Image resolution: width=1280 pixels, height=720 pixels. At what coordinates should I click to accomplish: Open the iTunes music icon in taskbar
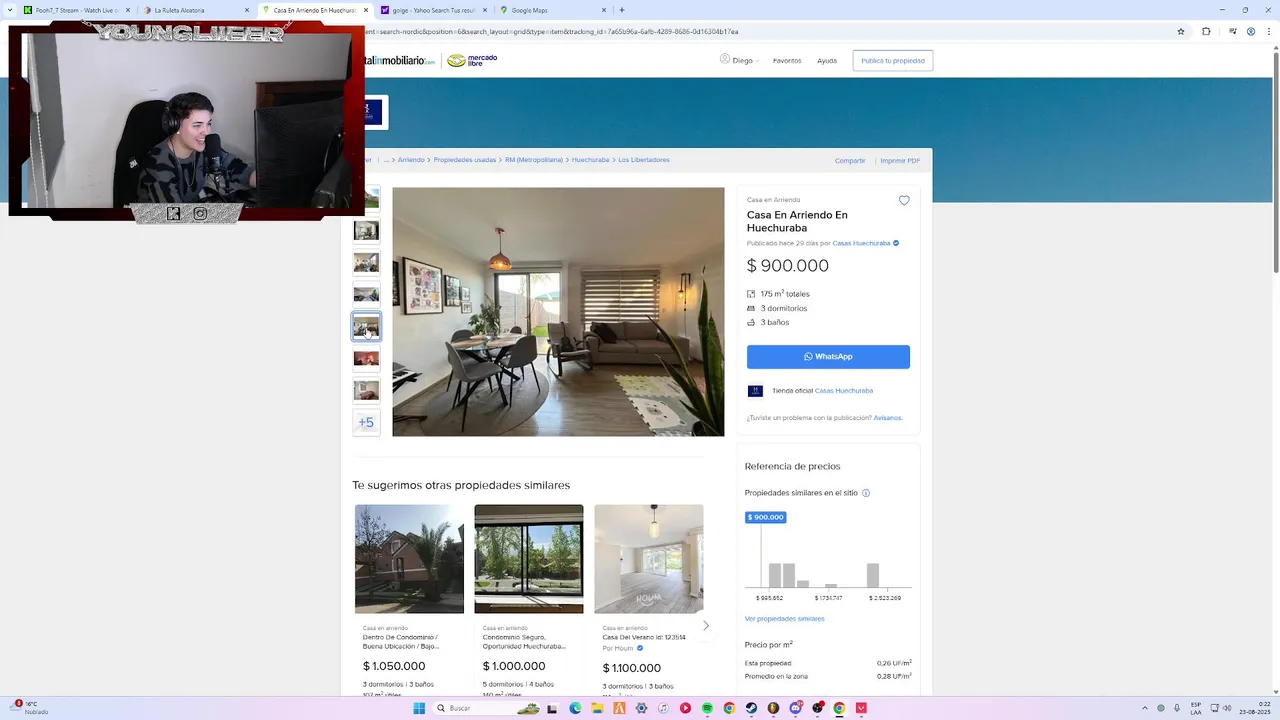point(663,708)
